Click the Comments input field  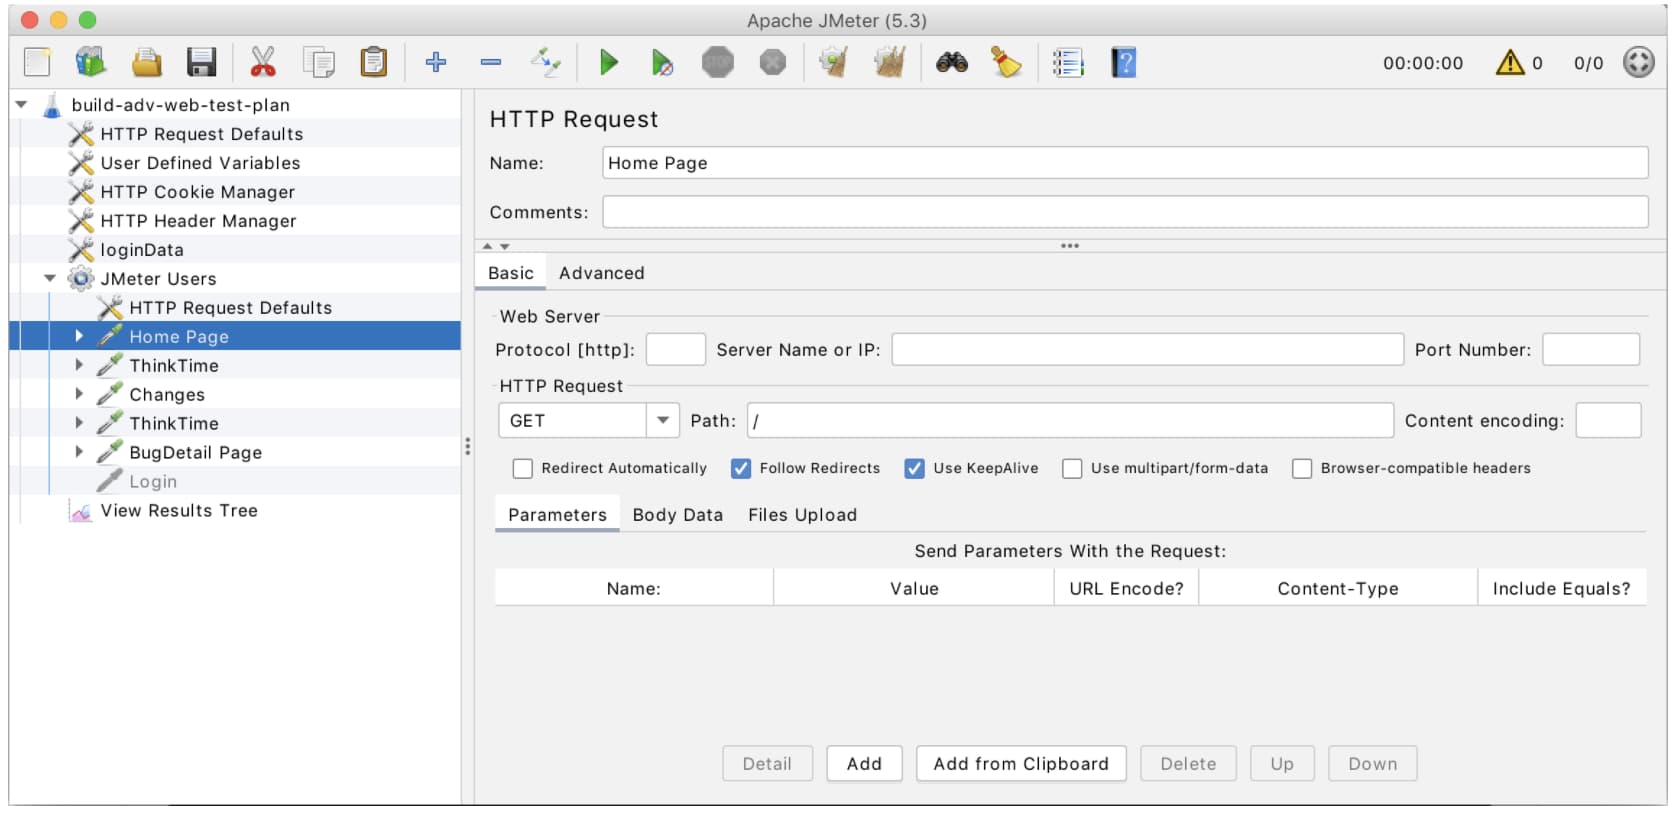coord(1125,212)
